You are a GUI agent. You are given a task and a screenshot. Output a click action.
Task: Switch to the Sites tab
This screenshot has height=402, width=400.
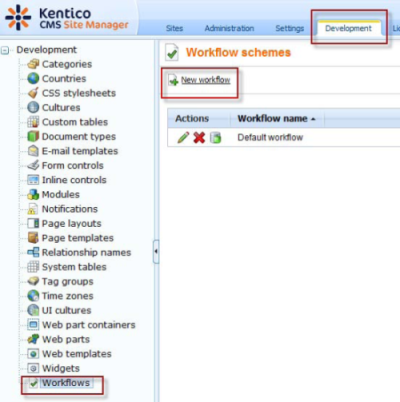(174, 28)
